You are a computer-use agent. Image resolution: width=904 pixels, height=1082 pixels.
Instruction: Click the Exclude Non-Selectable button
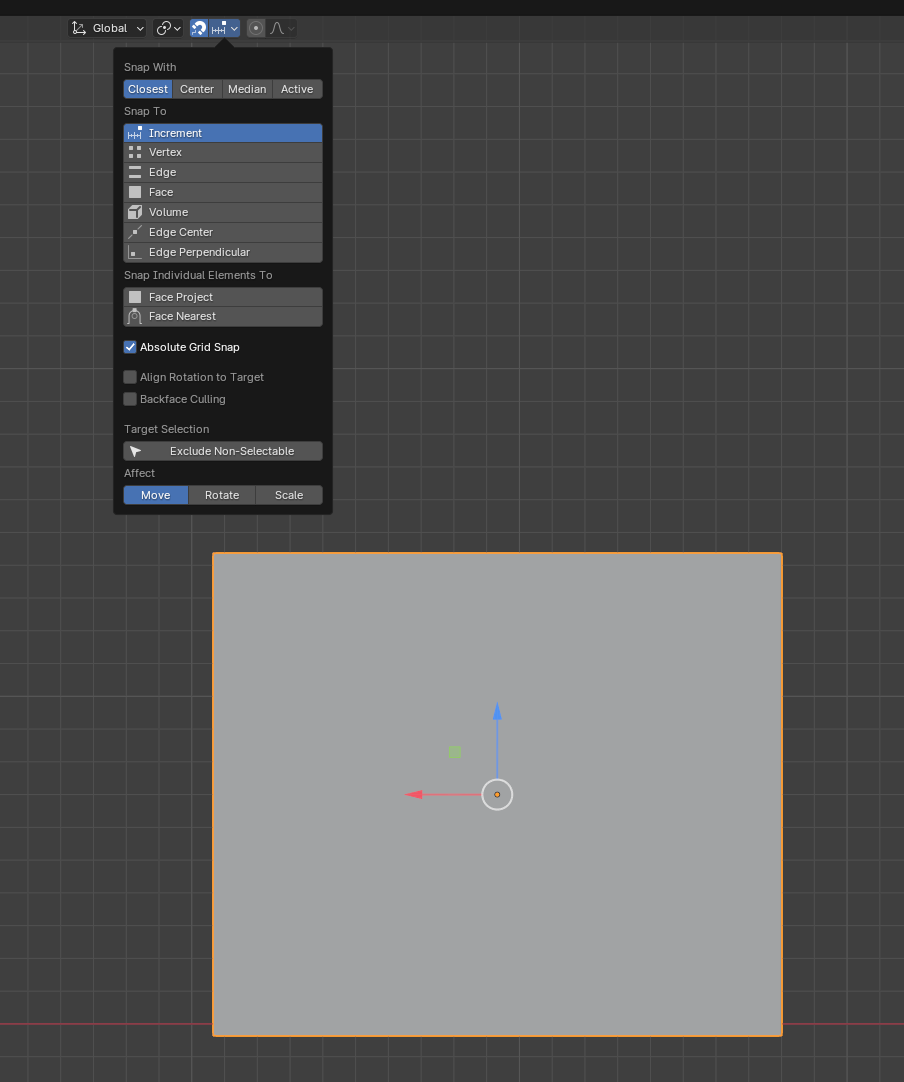pos(222,451)
